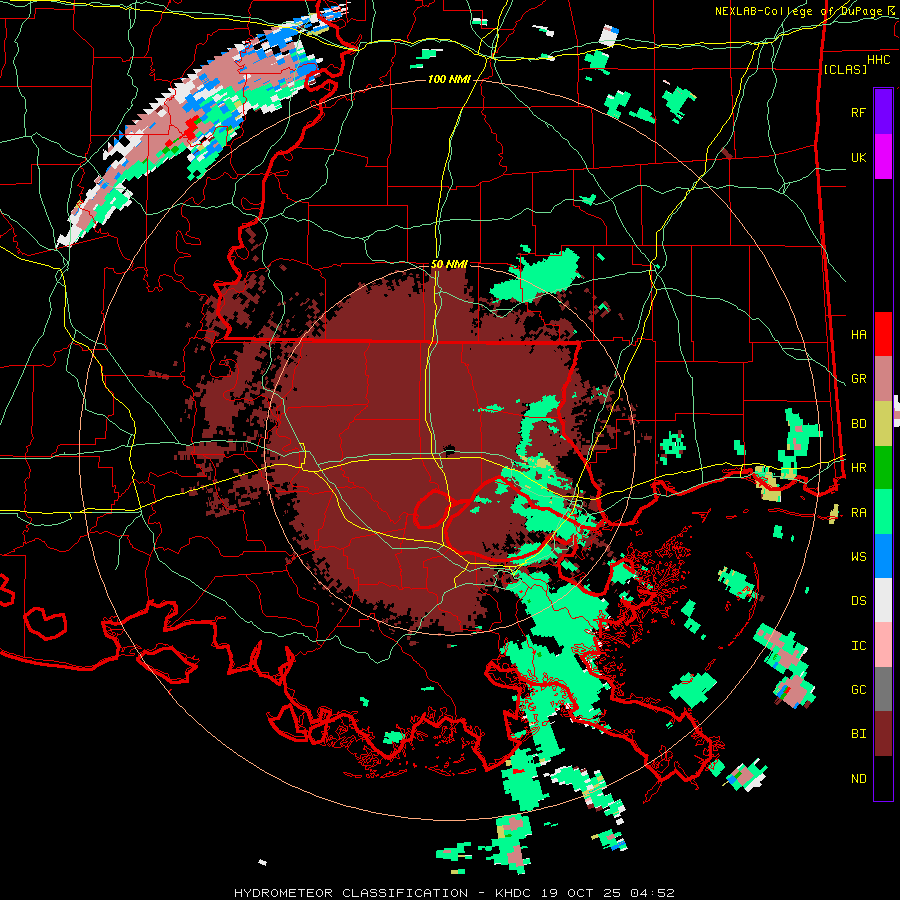The width and height of the screenshot is (900, 900).
Task: Click the HR legend label
Action: point(858,468)
